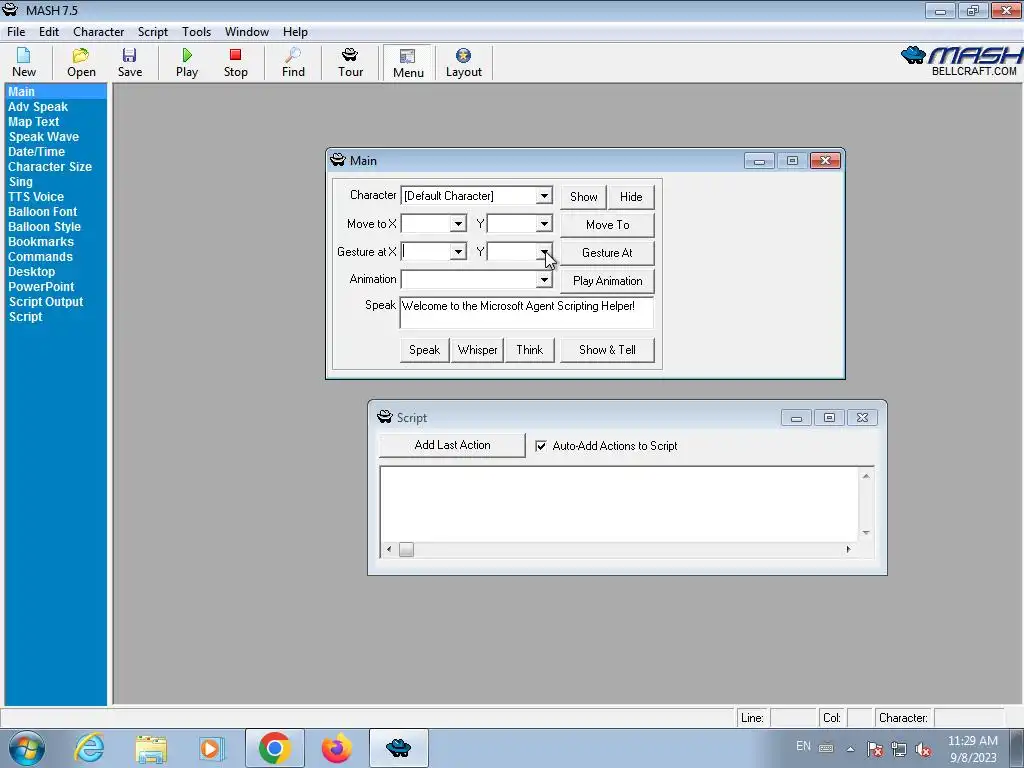Image resolution: width=1024 pixels, height=768 pixels.
Task: Stop playback with the red Stop icon
Action: [x=235, y=63]
